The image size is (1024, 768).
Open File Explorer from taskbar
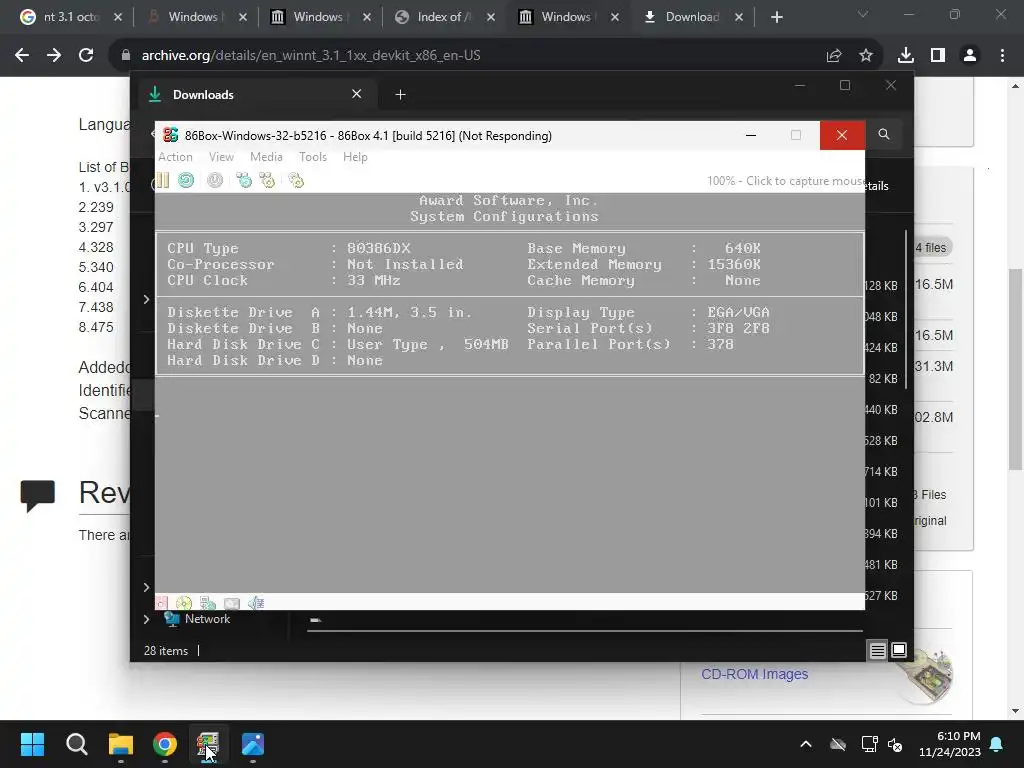pyautogui.click(x=121, y=744)
